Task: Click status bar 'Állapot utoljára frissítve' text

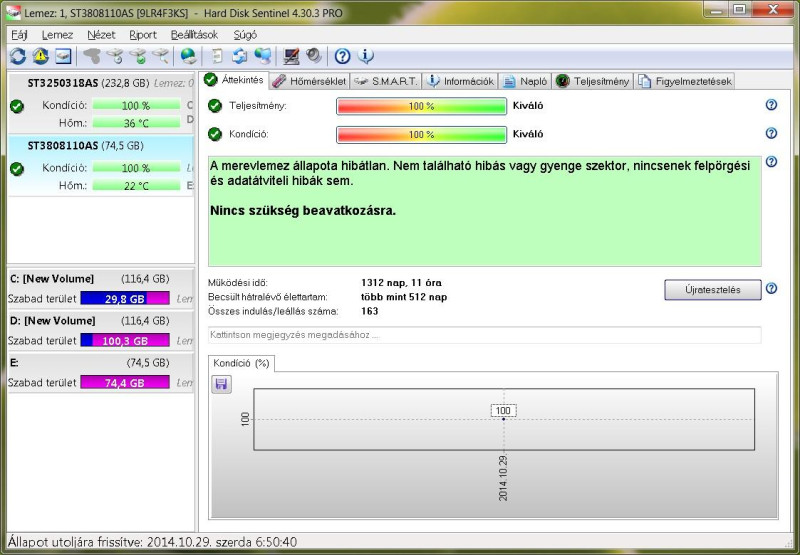Action: (x=152, y=542)
